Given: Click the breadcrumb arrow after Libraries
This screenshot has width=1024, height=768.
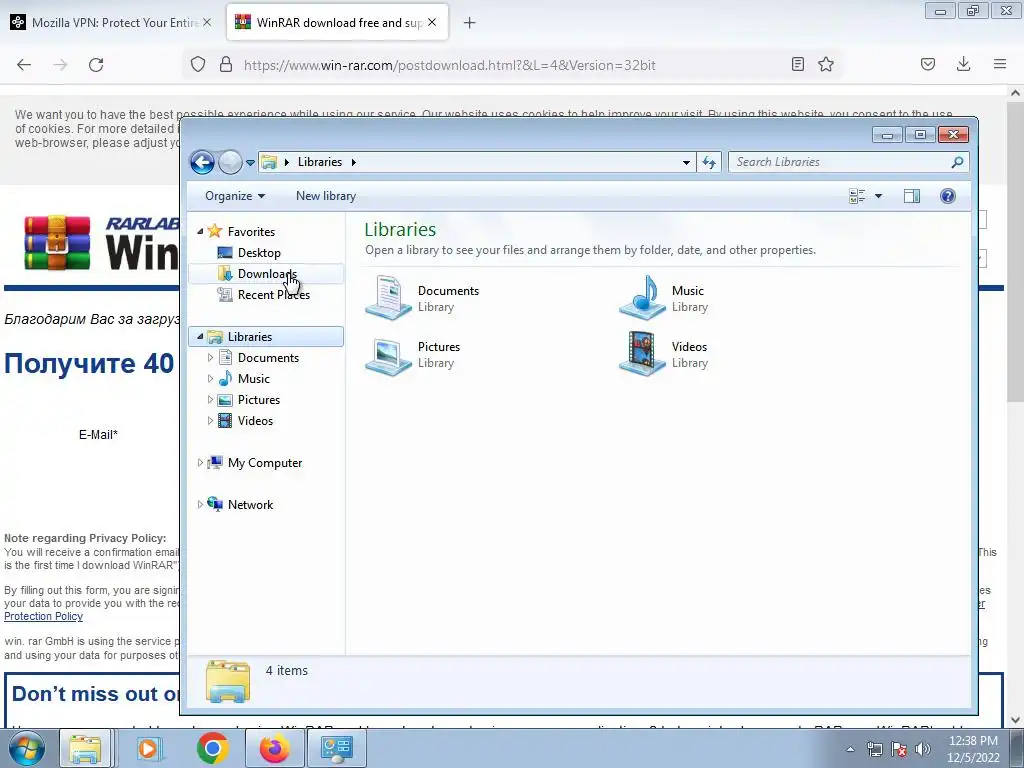Looking at the screenshot, I should tap(353, 162).
